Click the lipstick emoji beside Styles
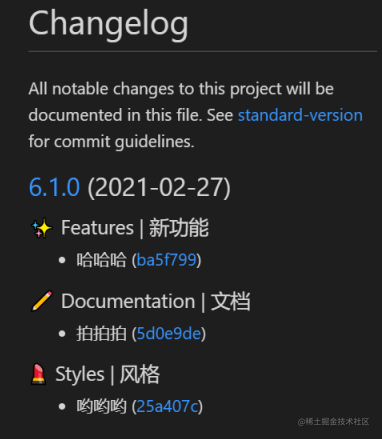 coord(38,375)
